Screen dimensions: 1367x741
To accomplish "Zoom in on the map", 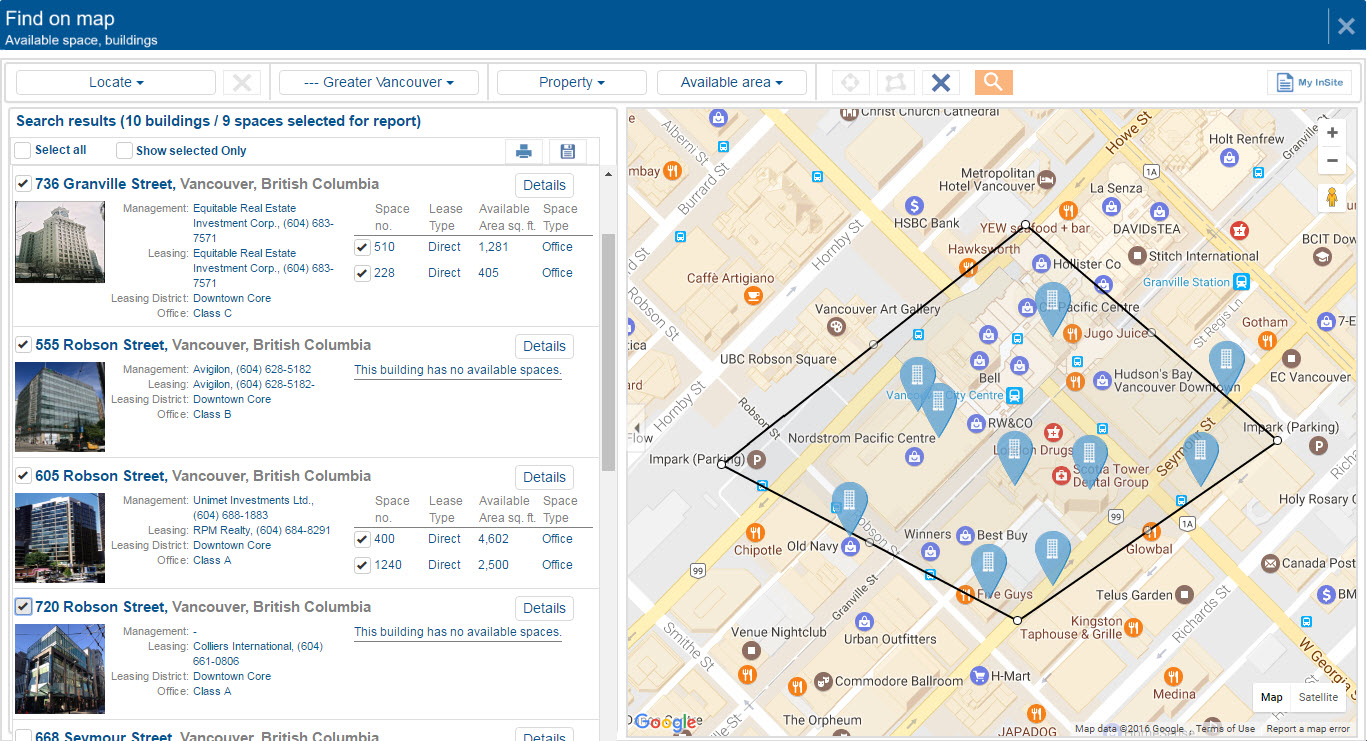I will [1332, 133].
